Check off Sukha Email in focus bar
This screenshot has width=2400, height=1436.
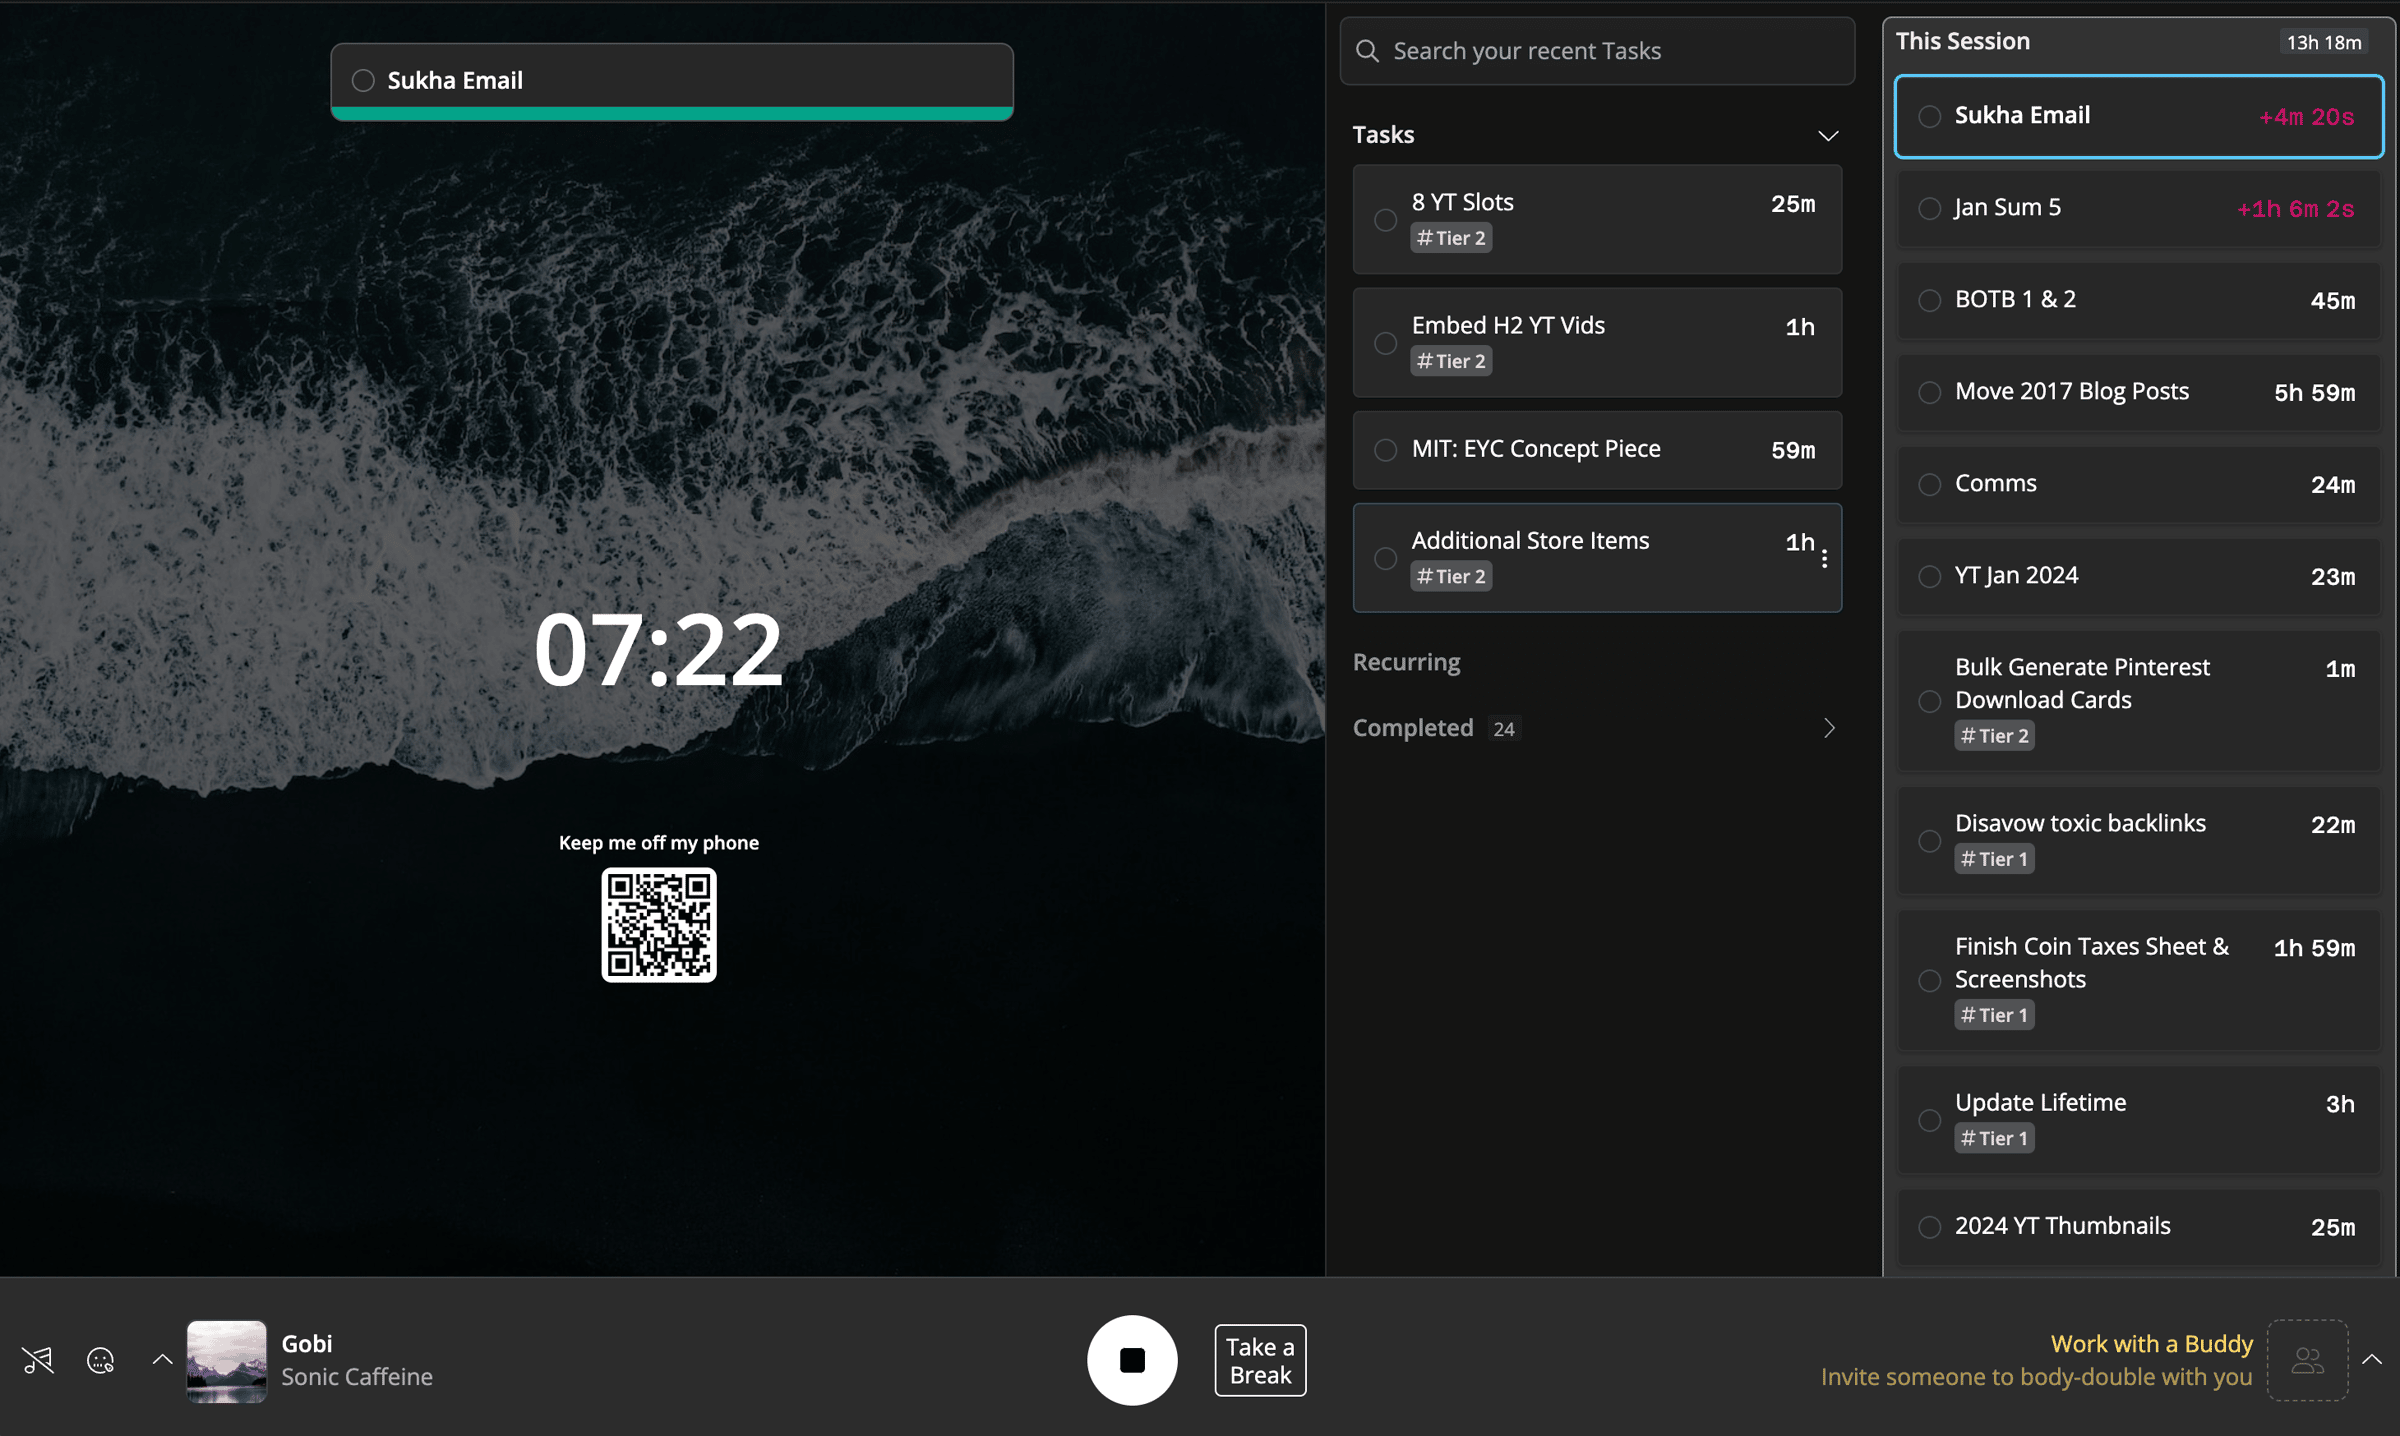click(363, 81)
